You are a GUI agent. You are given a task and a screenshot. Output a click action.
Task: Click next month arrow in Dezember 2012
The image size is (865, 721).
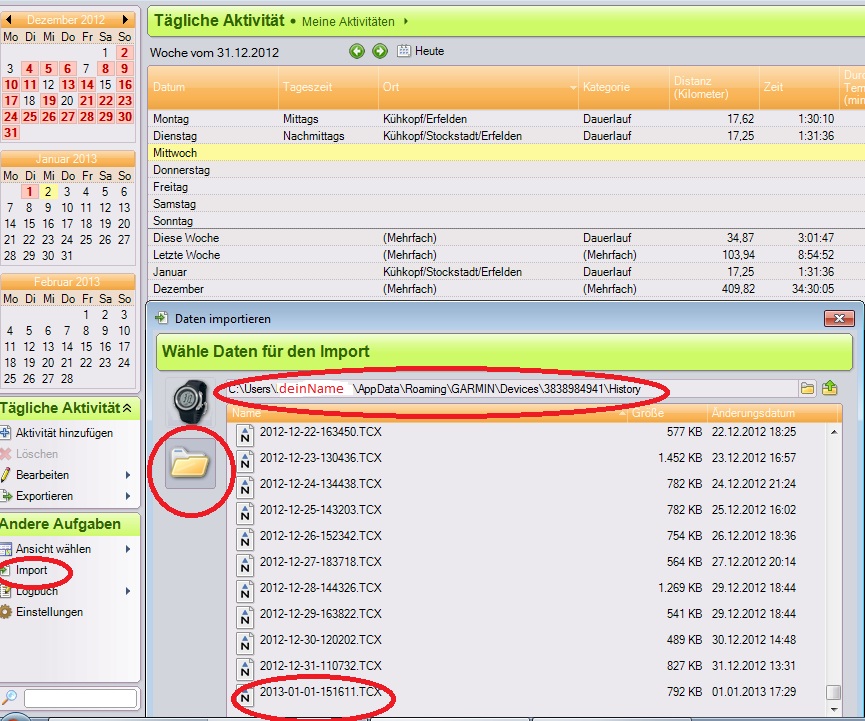pyautogui.click(x=126, y=20)
